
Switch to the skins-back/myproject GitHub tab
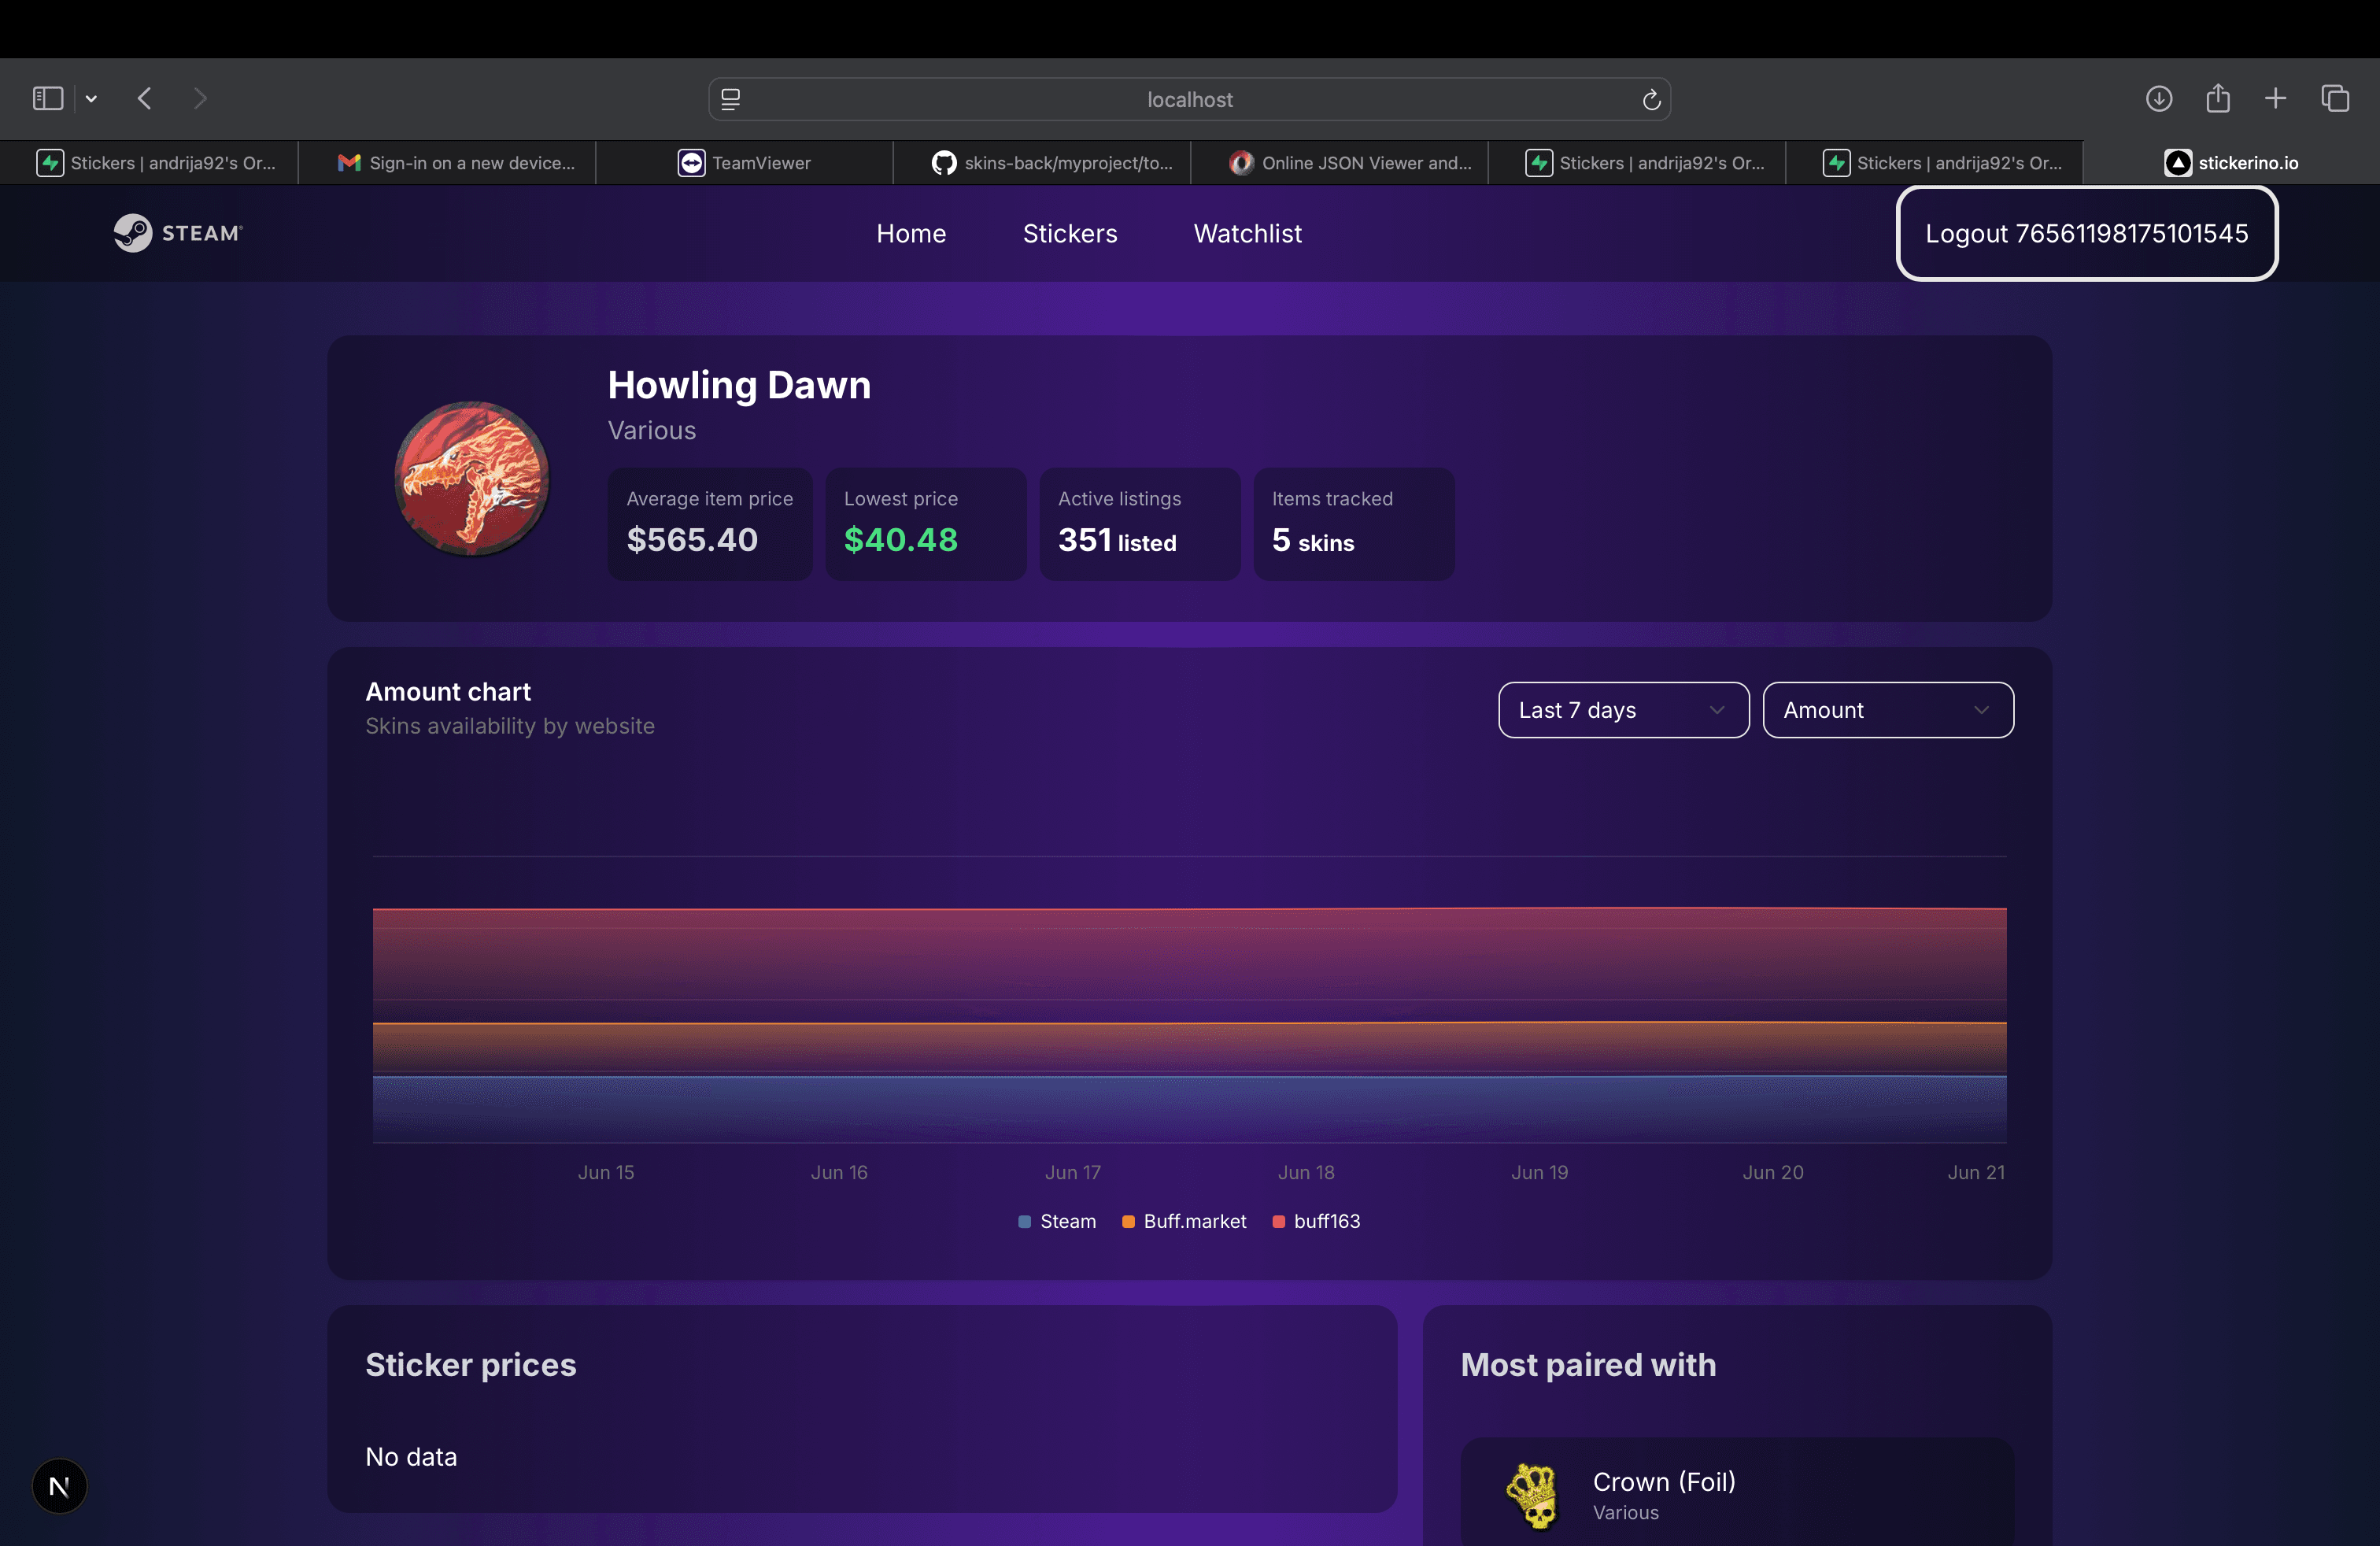(x=1042, y=162)
